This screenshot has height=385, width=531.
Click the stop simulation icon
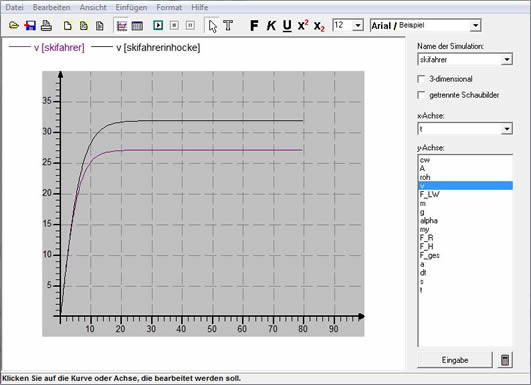[x=174, y=25]
